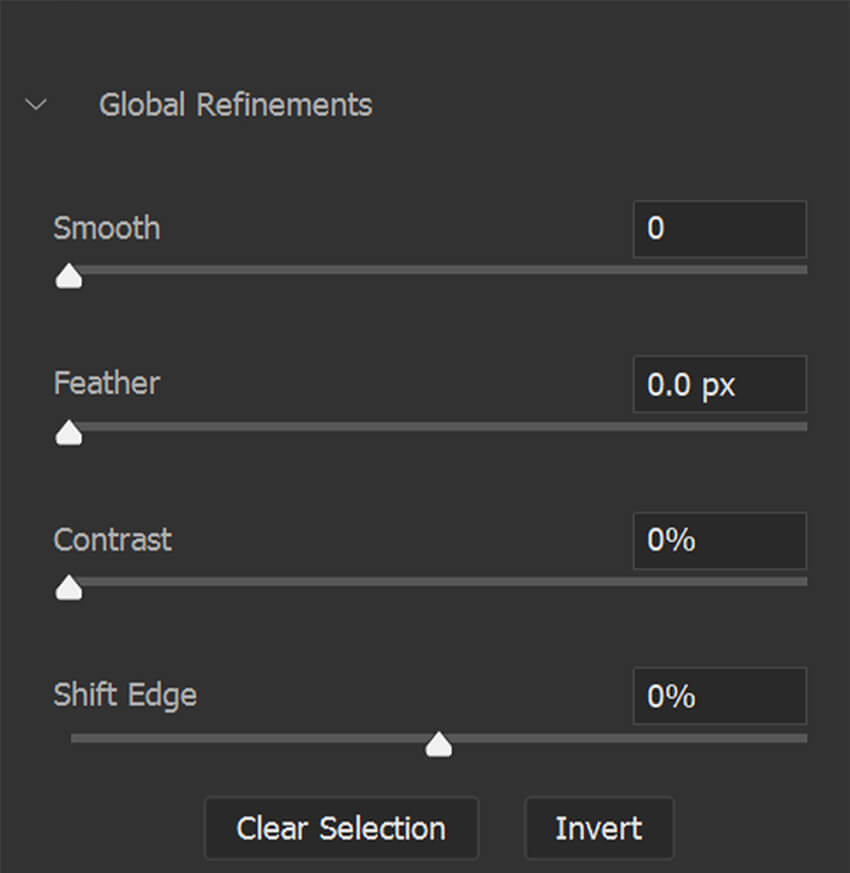This screenshot has height=873, width=850.
Task: Click the empty Smooth slider track
Action: (x=440, y=269)
